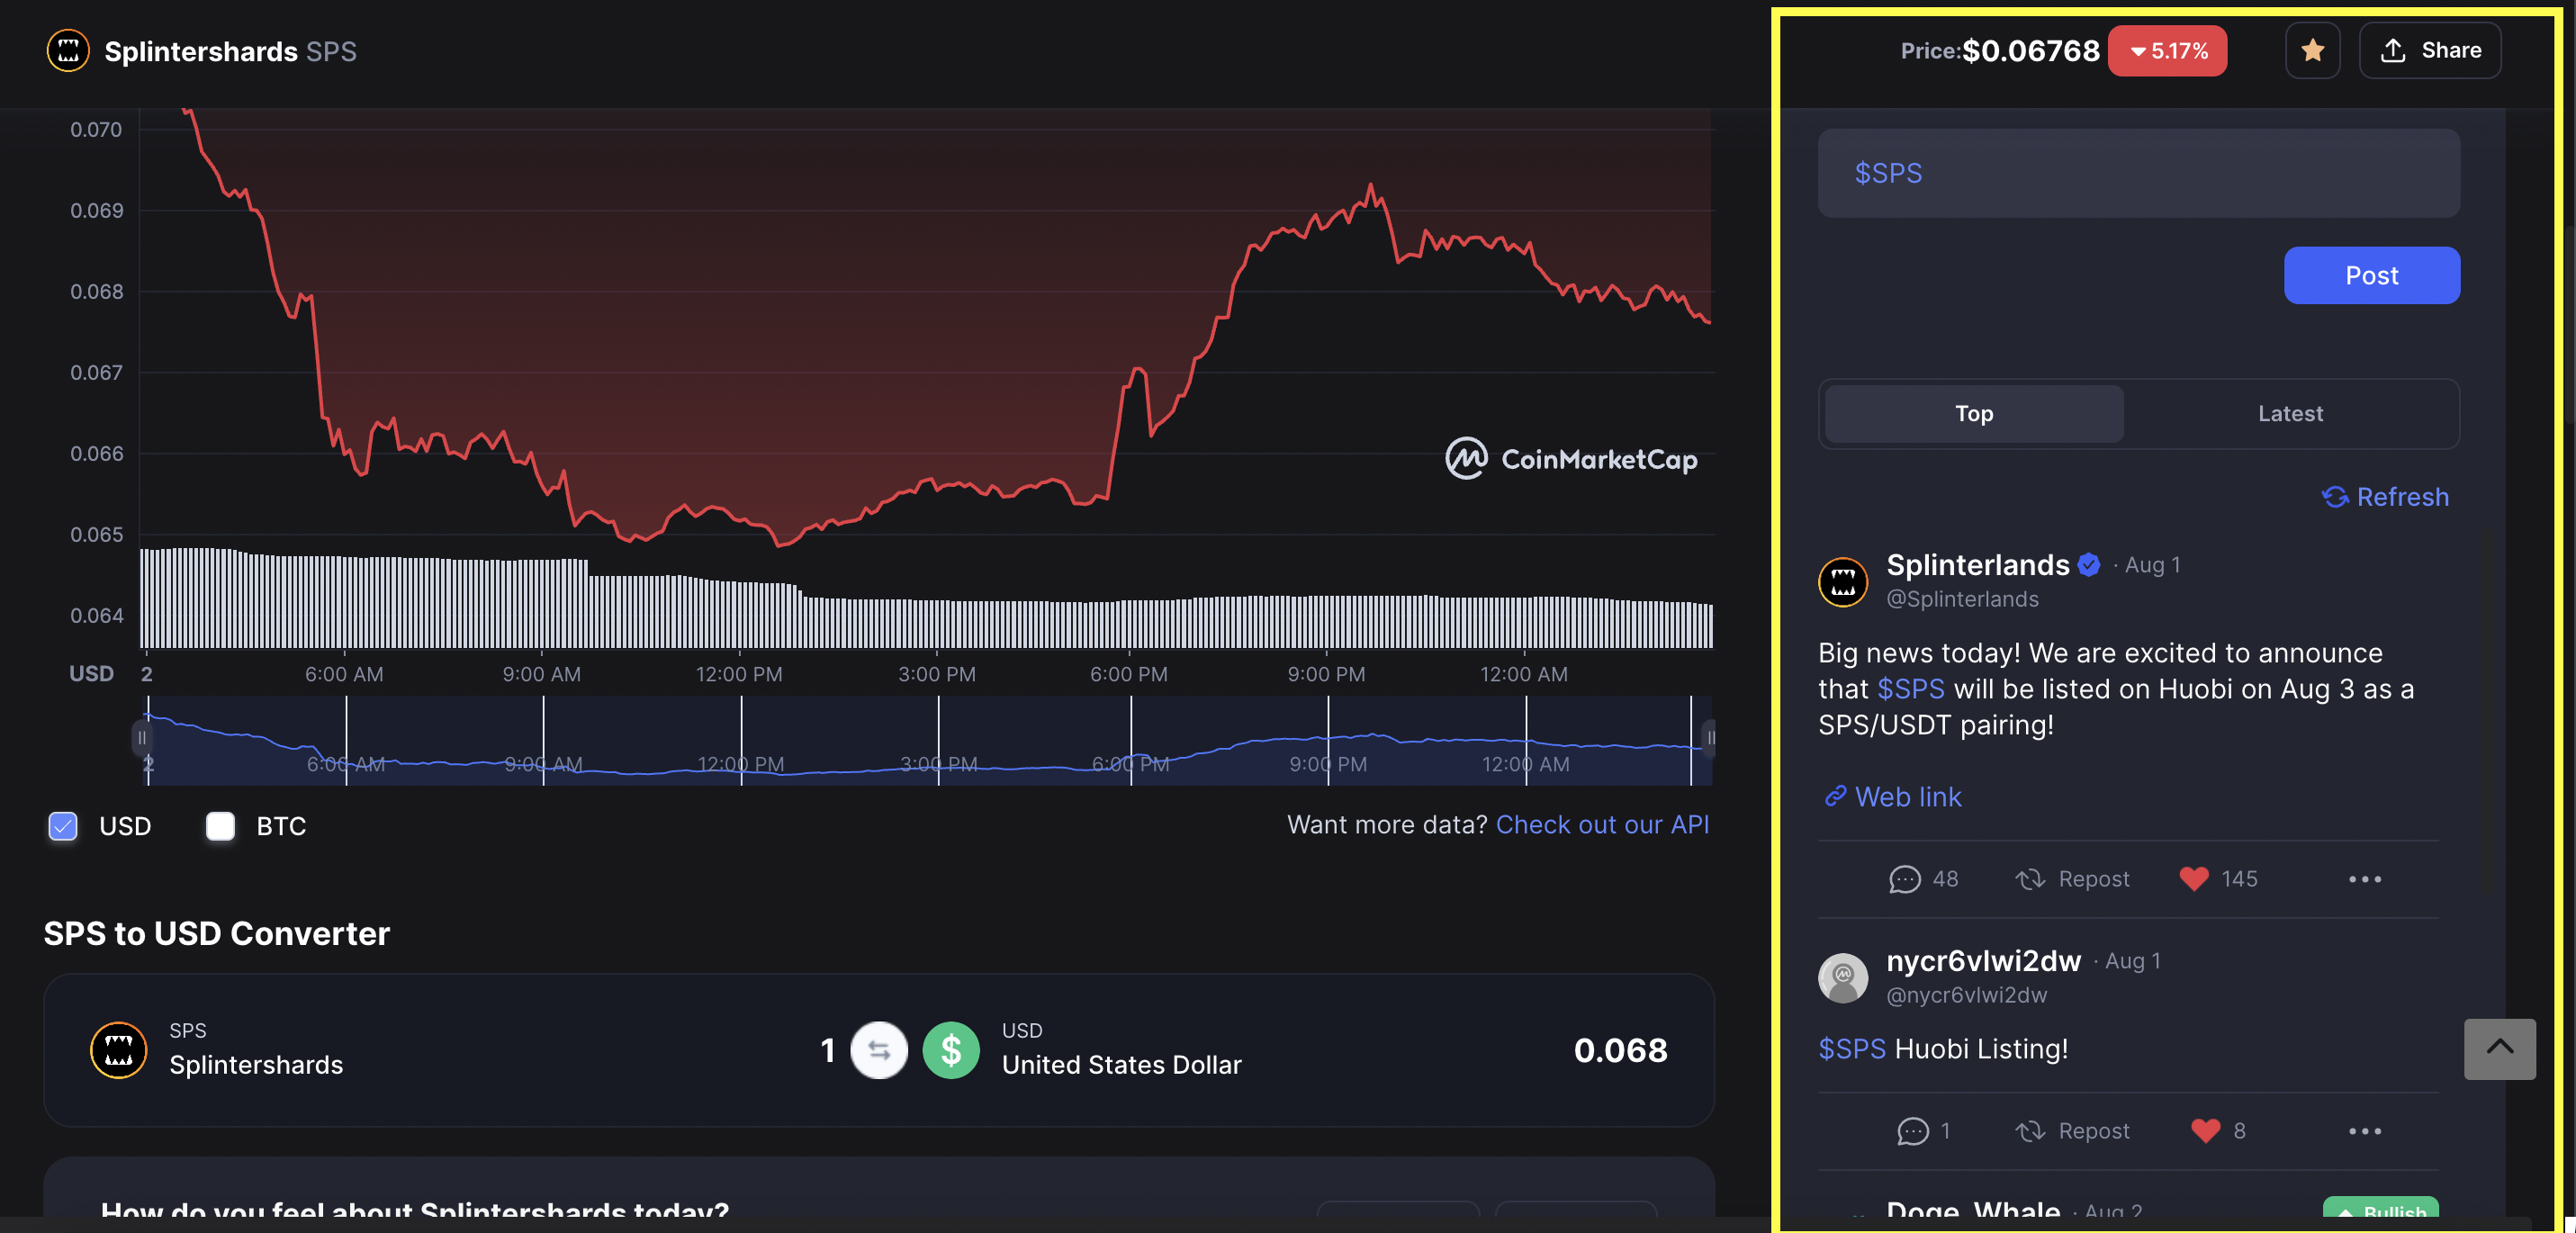This screenshot has height=1233, width=2576.
Task: Click the 9:00 PM marker on range navigator
Action: pos(1328,764)
